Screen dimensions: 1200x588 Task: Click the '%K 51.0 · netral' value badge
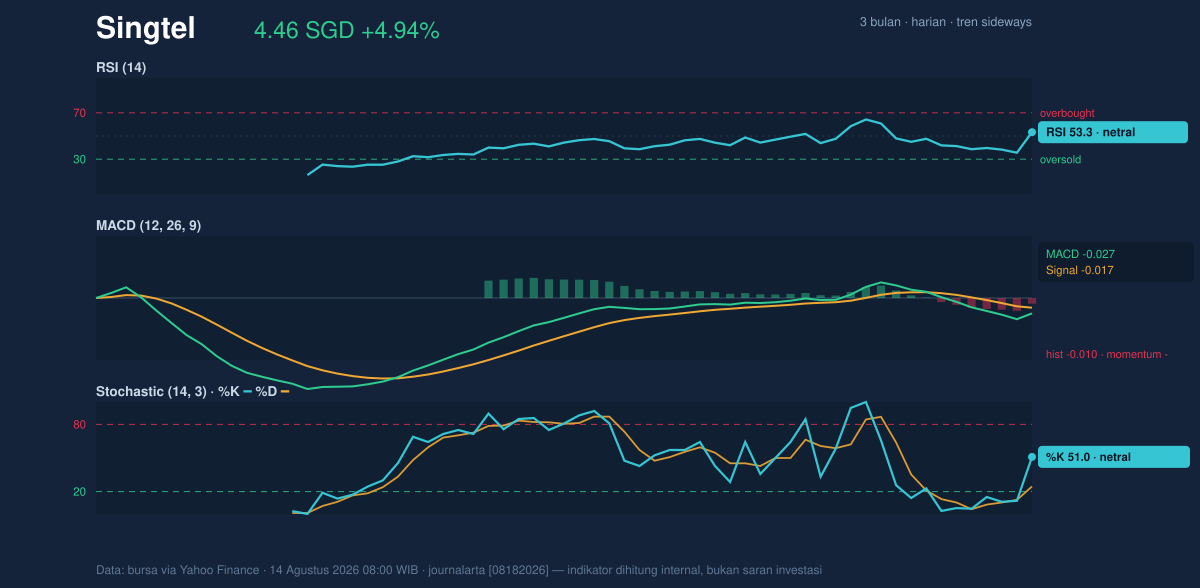[x=1113, y=457]
